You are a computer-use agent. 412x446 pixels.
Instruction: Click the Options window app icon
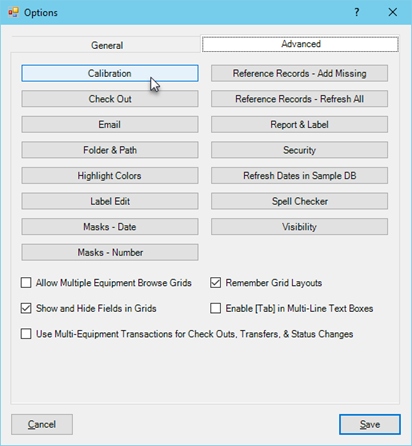point(13,12)
